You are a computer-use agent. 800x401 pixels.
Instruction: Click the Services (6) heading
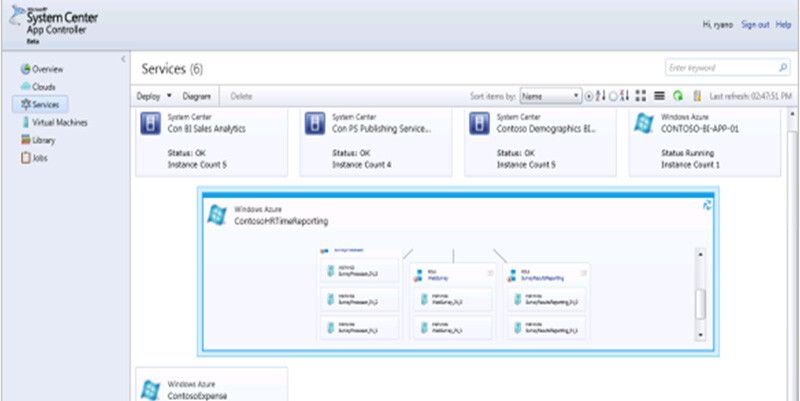[172, 69]
